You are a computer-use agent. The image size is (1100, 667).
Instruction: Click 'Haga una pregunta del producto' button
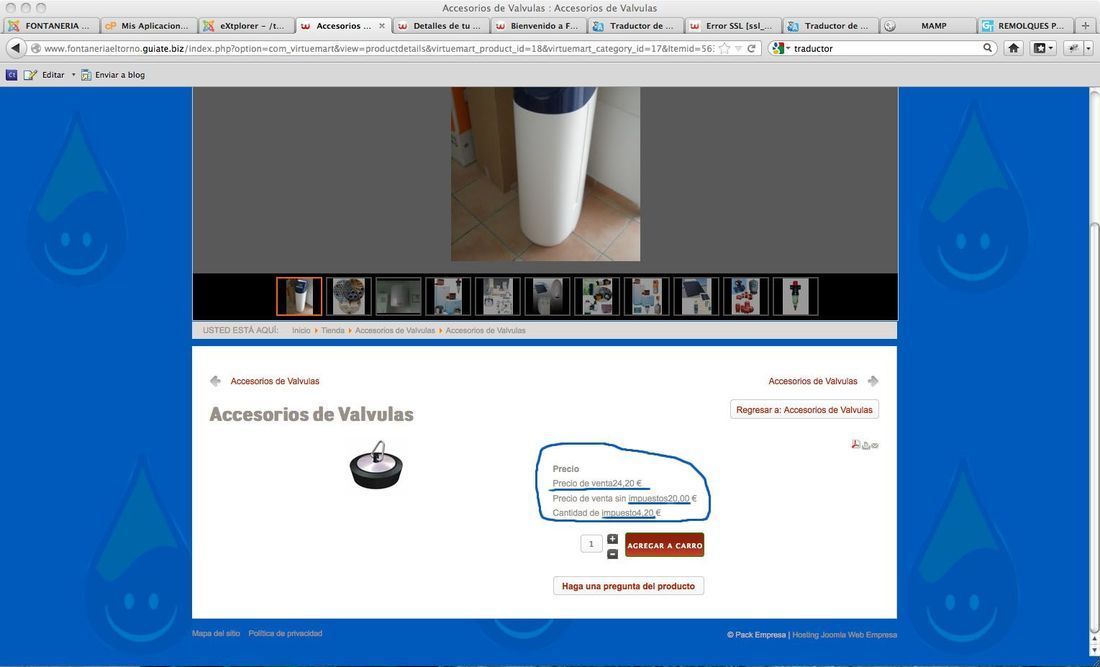click(x=628, y=586)
